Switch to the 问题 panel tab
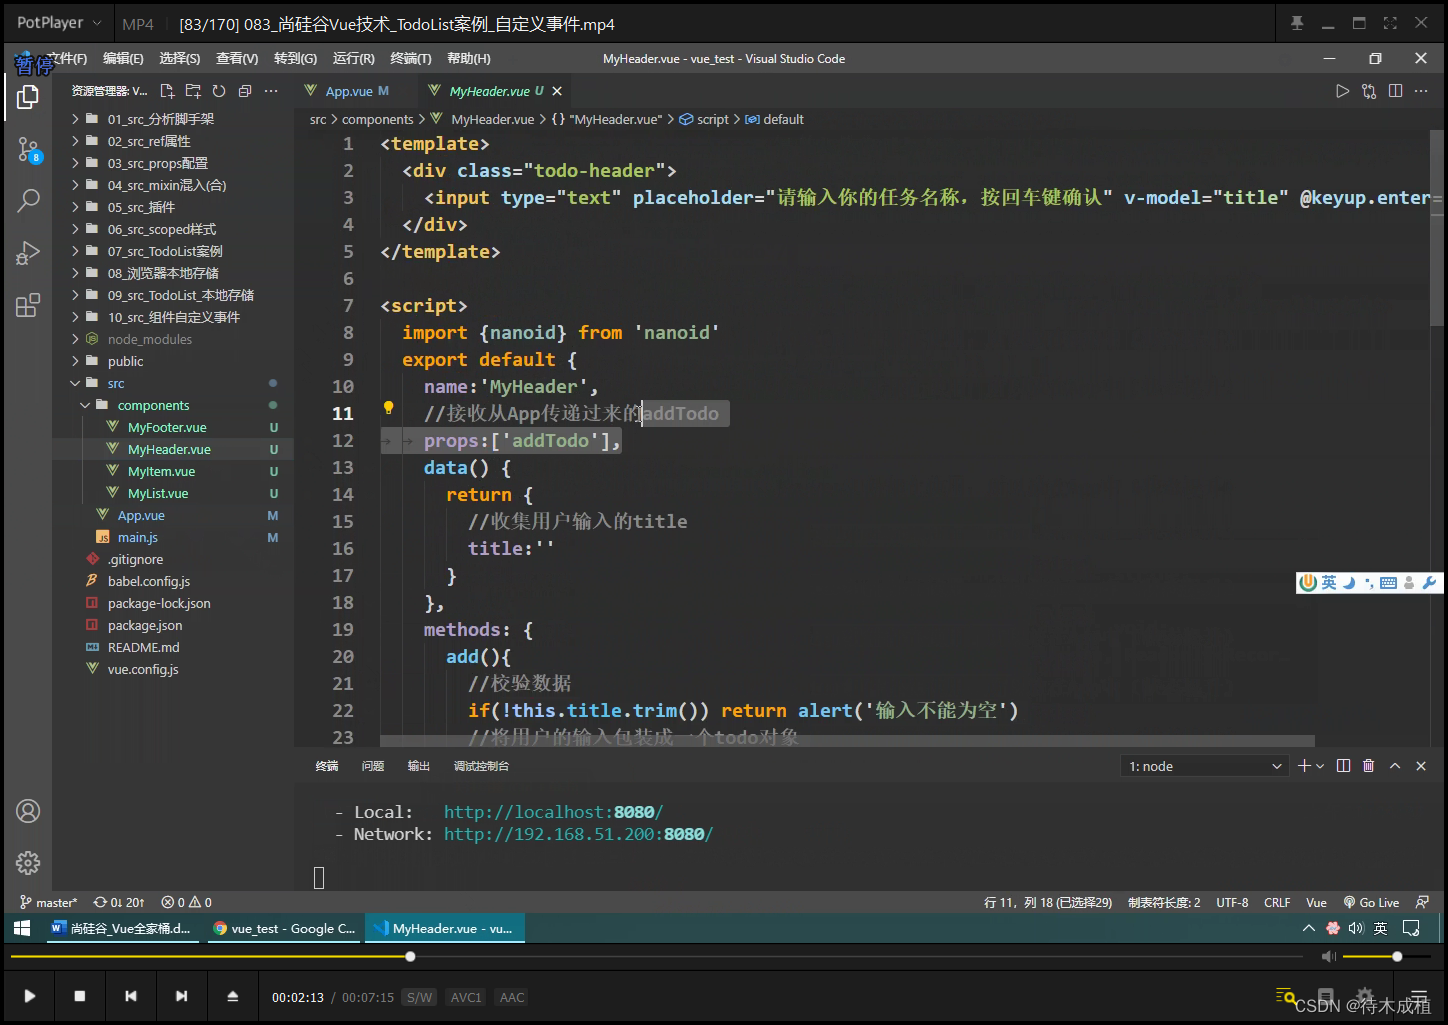 (x=373, y=766)
